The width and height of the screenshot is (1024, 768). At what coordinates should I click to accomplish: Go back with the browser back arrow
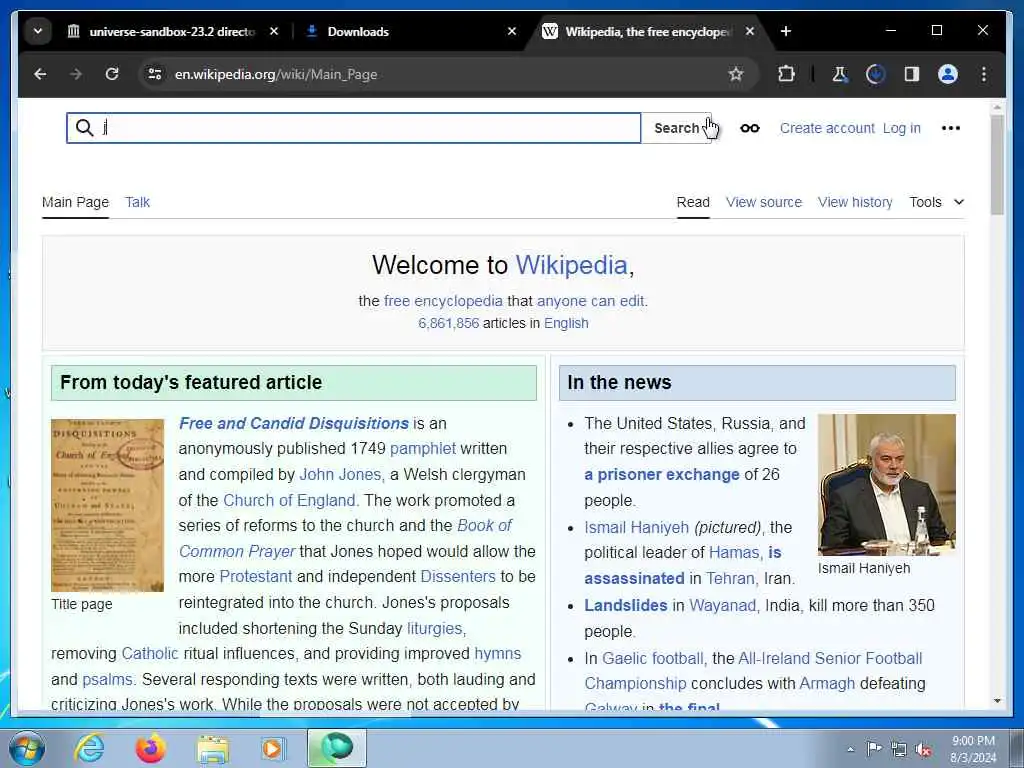tap(40, 74)
